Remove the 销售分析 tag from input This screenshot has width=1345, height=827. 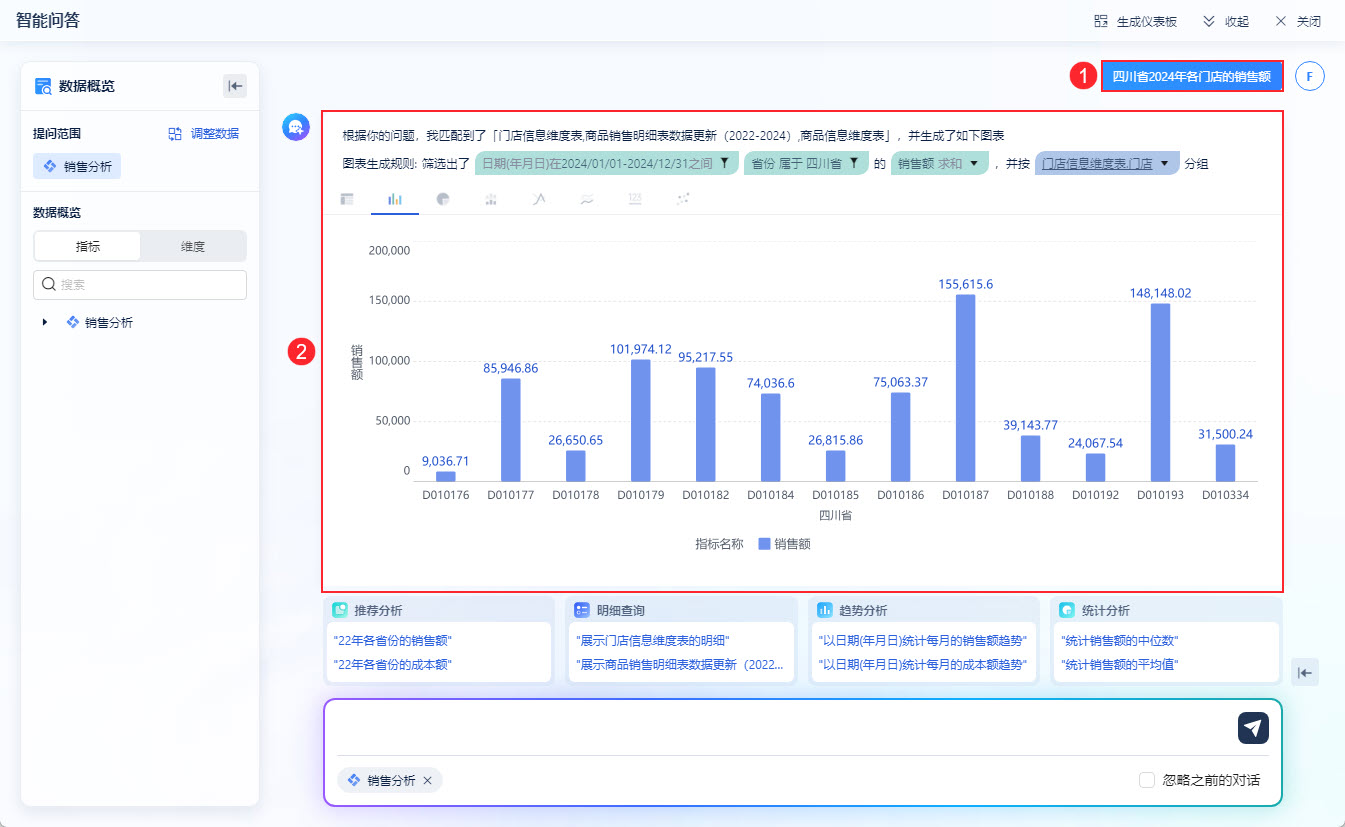pos(427,781)
